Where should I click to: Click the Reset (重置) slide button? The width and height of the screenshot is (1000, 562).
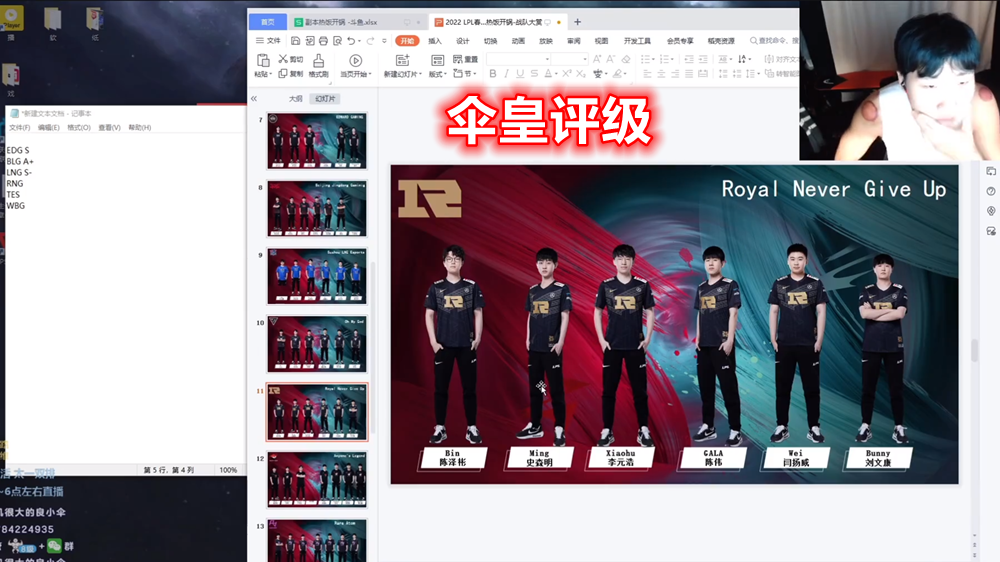466,59
